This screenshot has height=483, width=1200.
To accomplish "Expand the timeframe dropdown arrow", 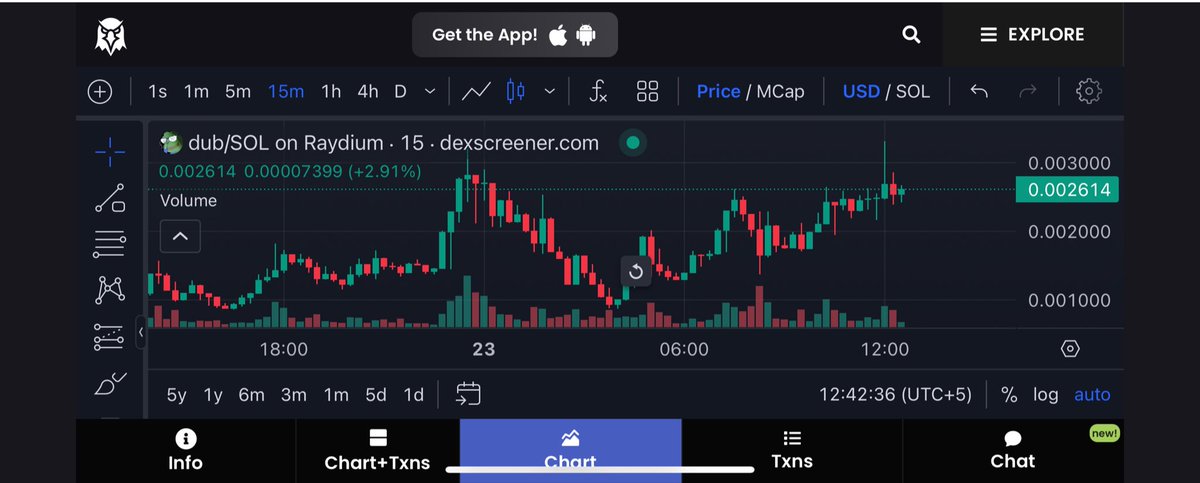I will click(430, 92).
